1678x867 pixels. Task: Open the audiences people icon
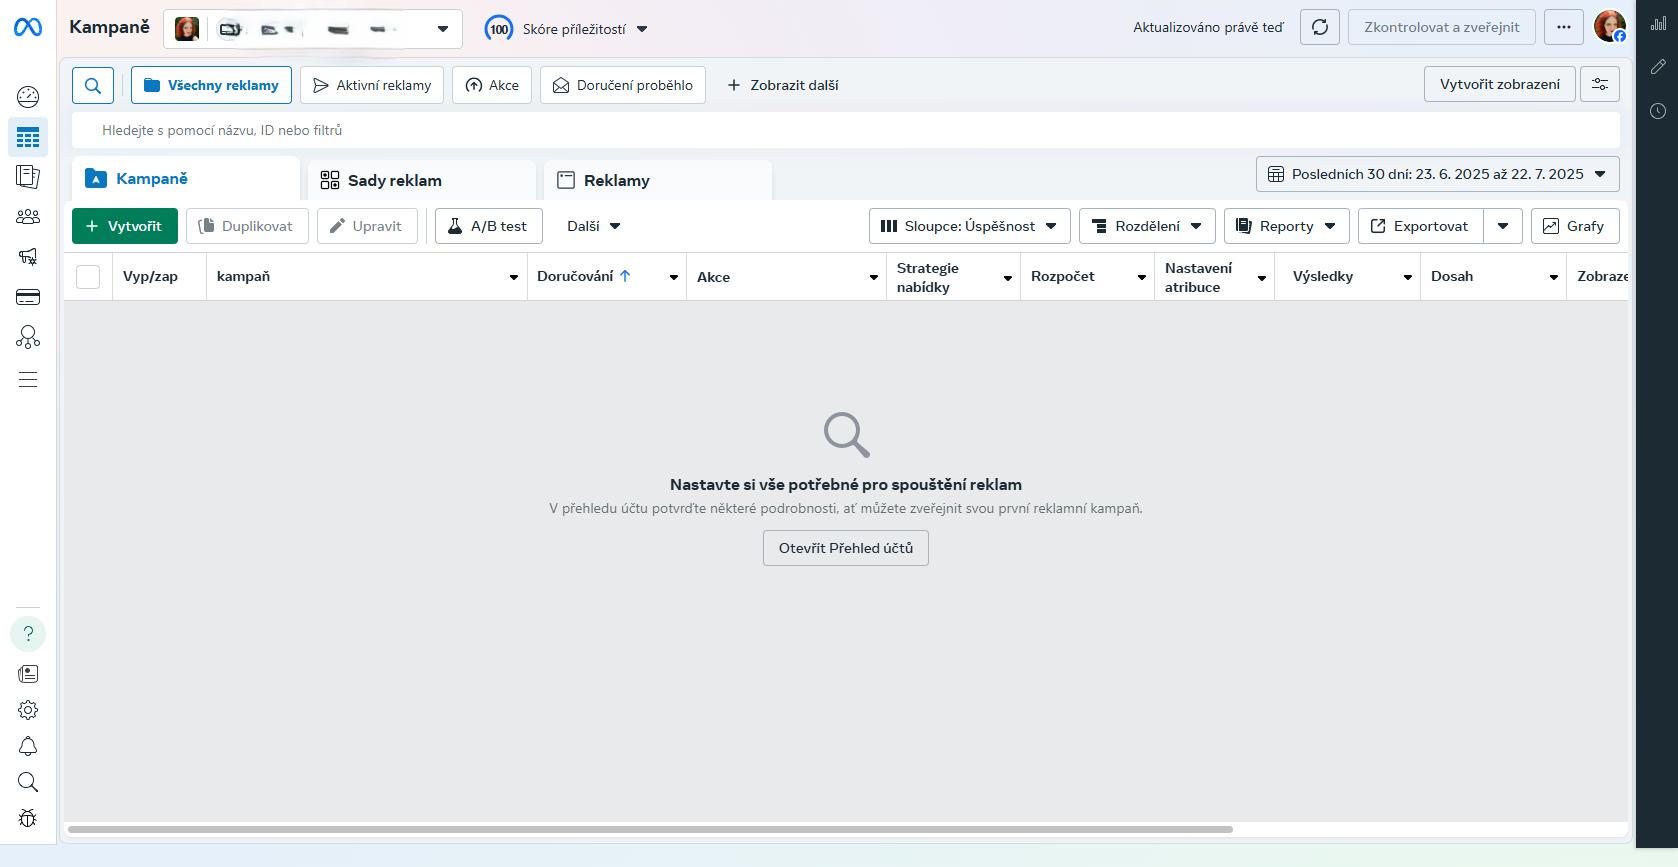pos(28,217)
